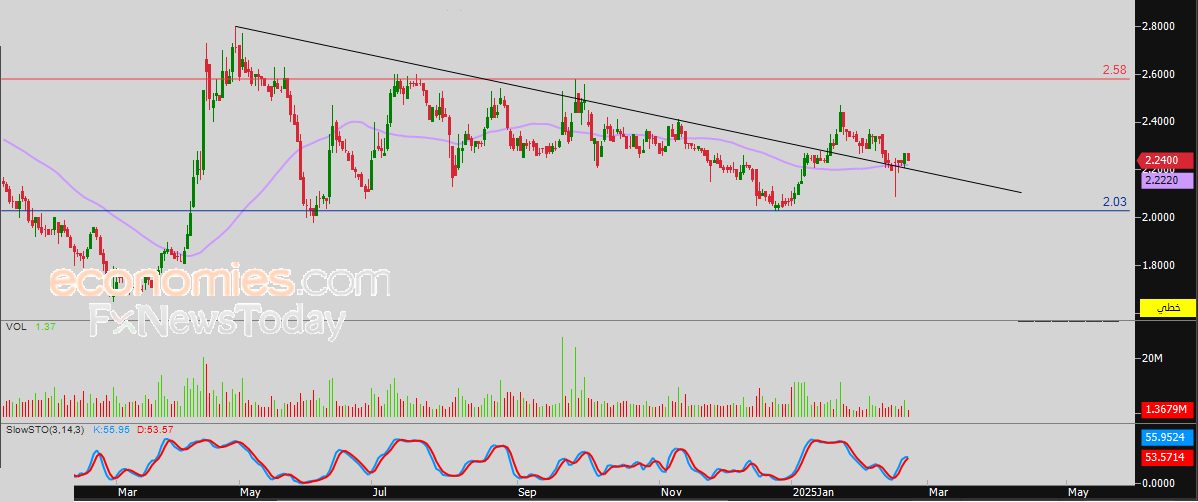The height and width of the screenshot is (502, 1198).
Task: Select the red 1.3679M volume tag
Action: (1167, 410)
